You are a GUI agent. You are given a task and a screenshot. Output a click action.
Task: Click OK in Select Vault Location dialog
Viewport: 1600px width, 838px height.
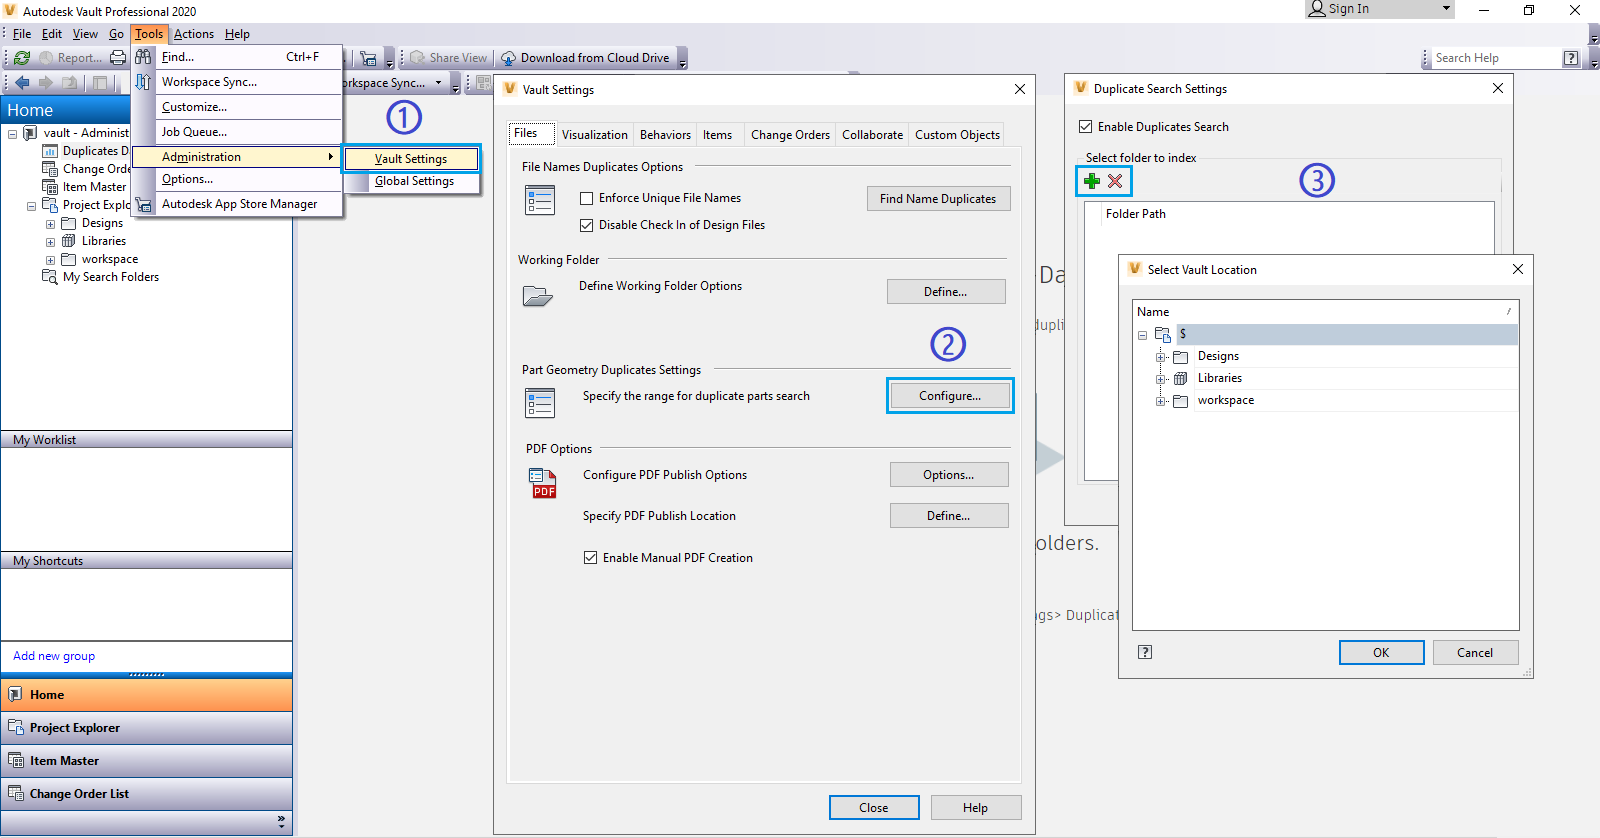[x=1381, y=653]
